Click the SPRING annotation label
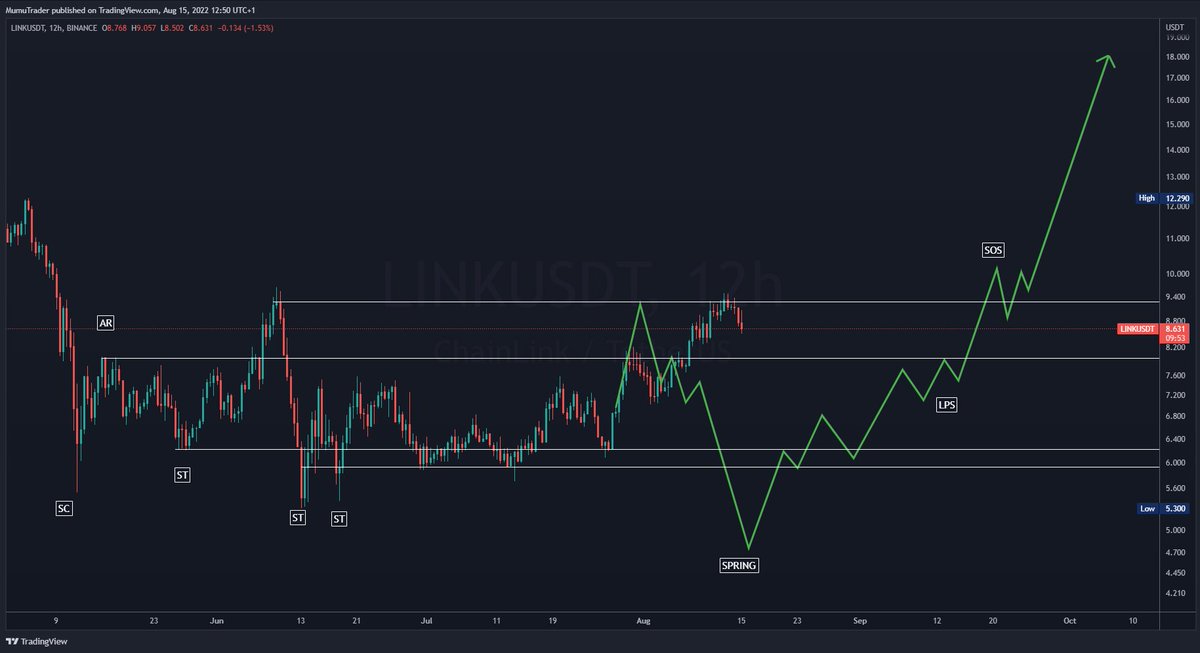The width and height of the screenshot is (1200, 653). pos(739,565)
